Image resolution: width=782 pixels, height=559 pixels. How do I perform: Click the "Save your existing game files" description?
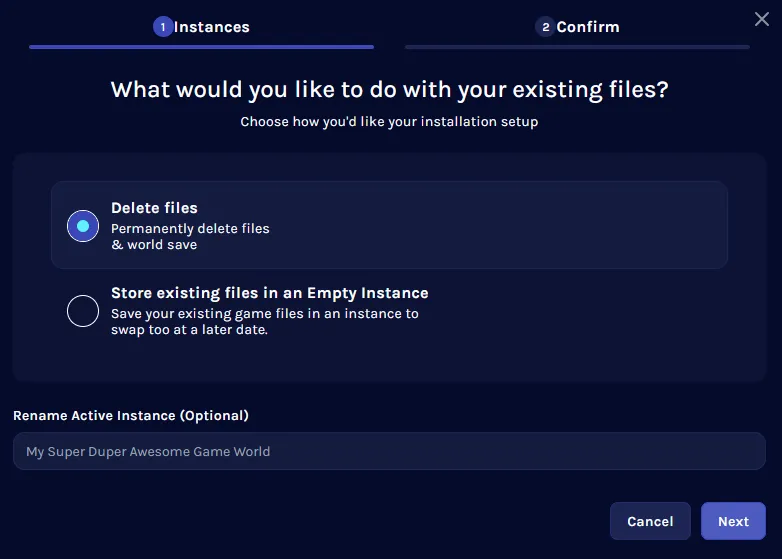click(x=264, y=314)
